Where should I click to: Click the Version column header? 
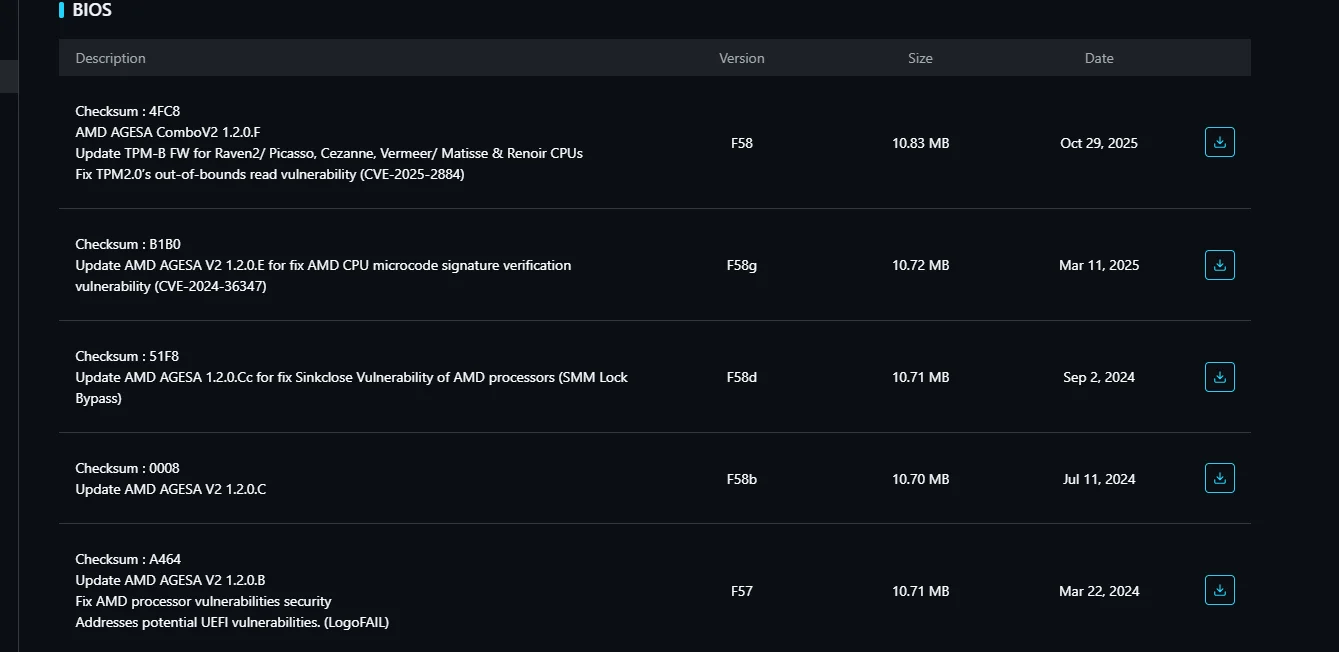[741, 58]
